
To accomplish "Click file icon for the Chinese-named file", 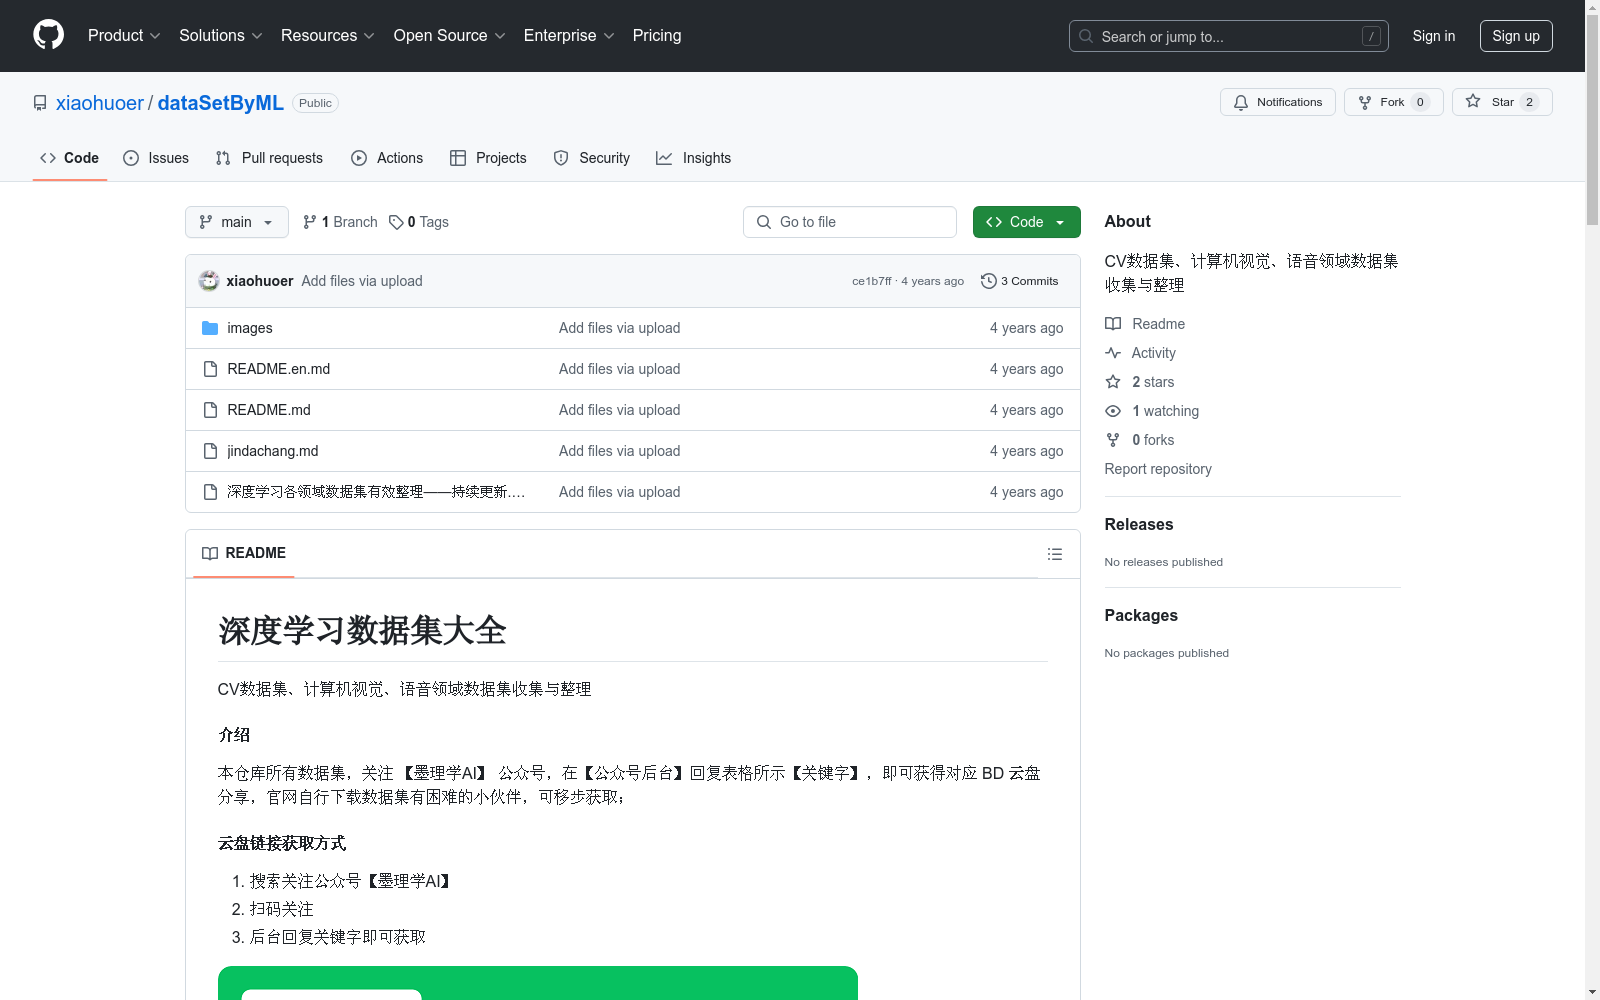I will 210,492.
